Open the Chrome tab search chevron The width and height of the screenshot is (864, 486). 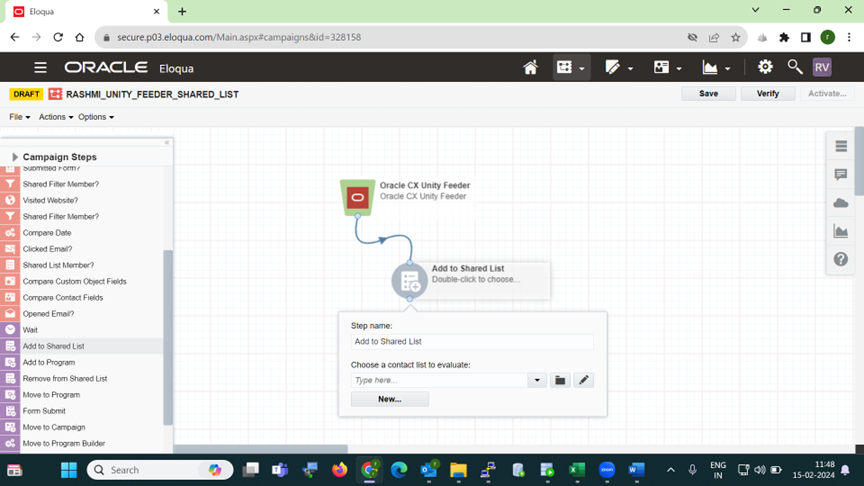point(755,10)
